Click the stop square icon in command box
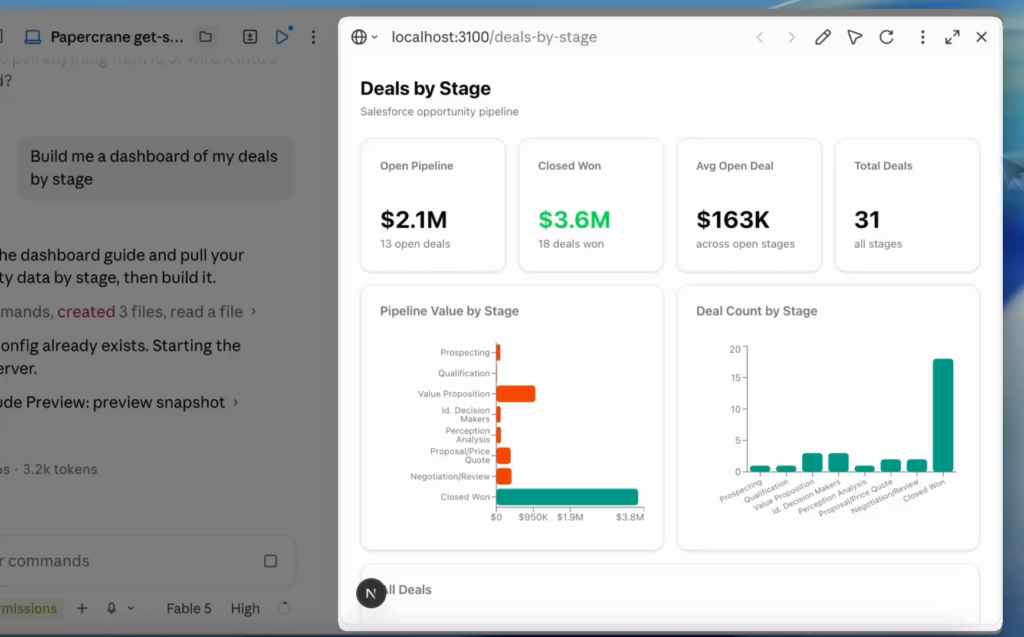 (270, 561)
